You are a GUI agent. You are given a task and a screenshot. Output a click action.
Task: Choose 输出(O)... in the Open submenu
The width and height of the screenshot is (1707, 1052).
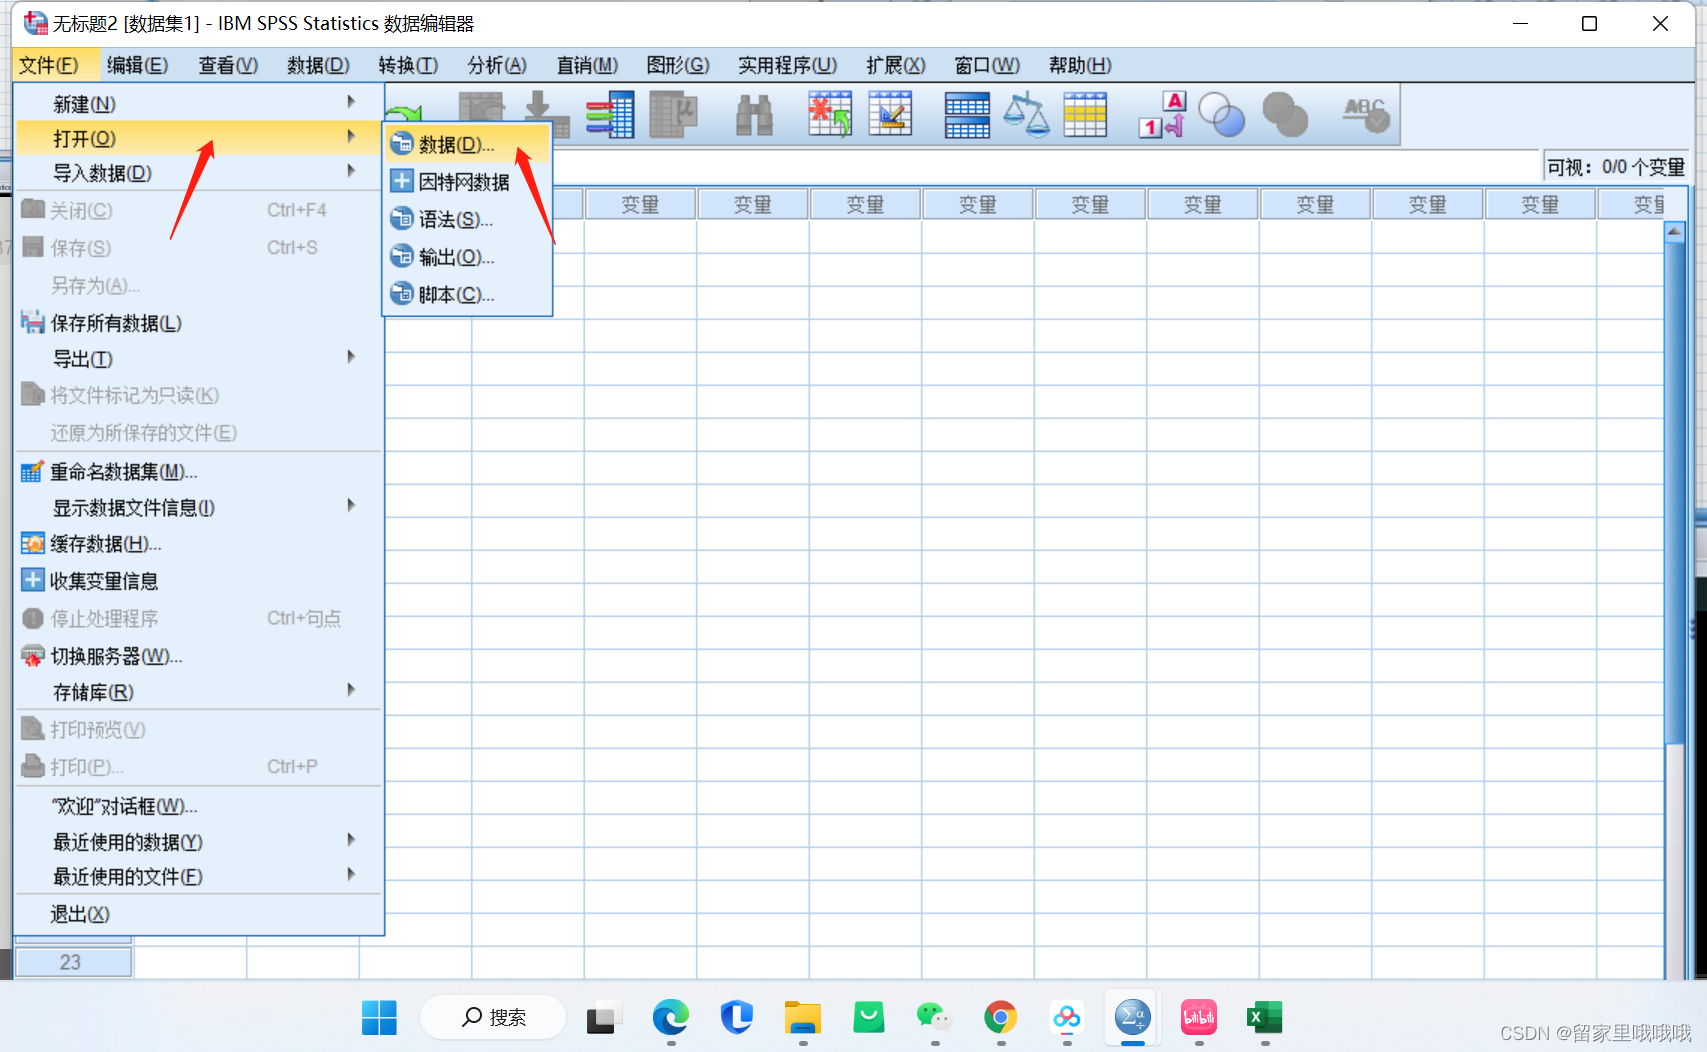point(468,257)
